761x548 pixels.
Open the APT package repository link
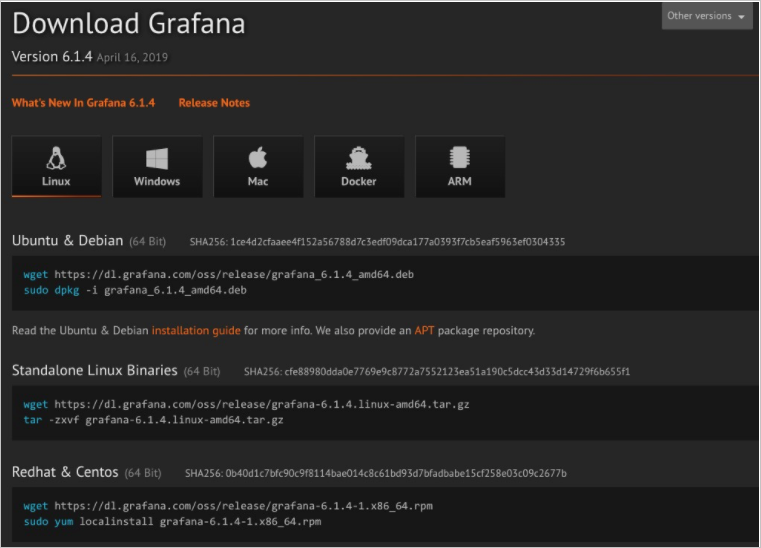[424, 331]
